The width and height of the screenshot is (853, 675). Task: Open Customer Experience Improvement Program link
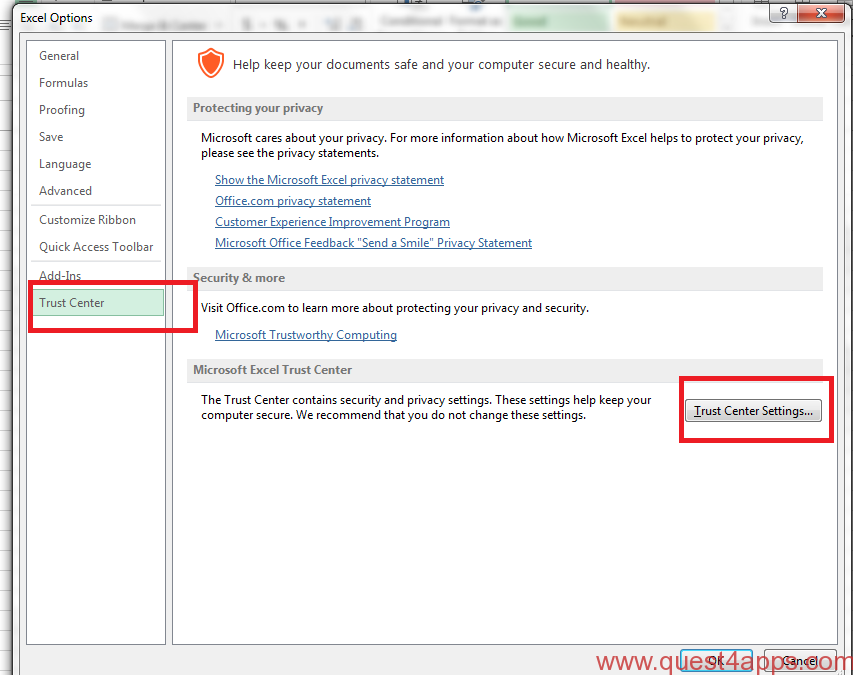click(332, 222)
